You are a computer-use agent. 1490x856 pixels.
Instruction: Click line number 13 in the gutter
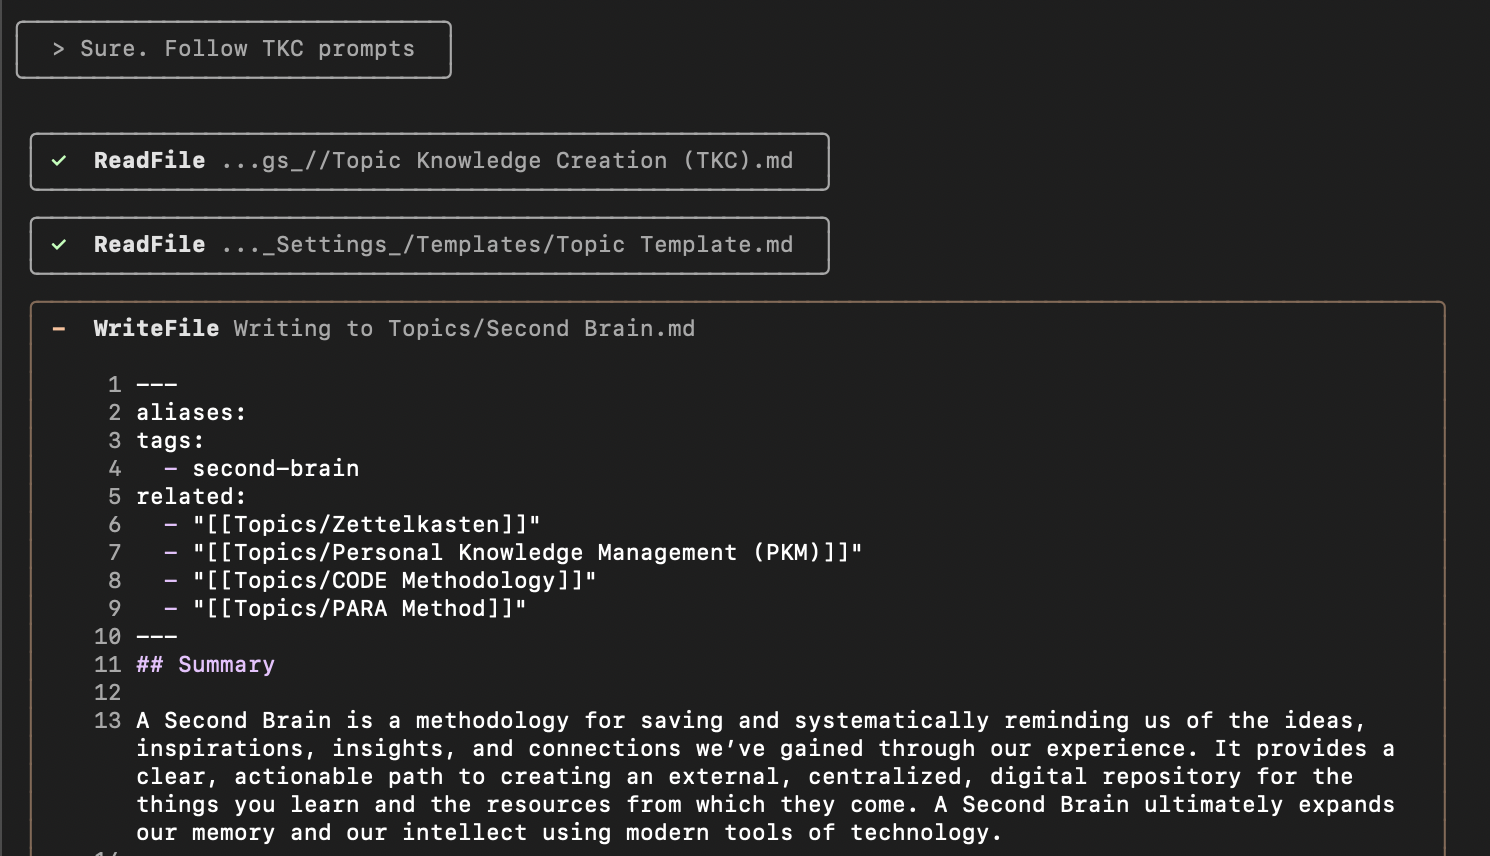107,721
